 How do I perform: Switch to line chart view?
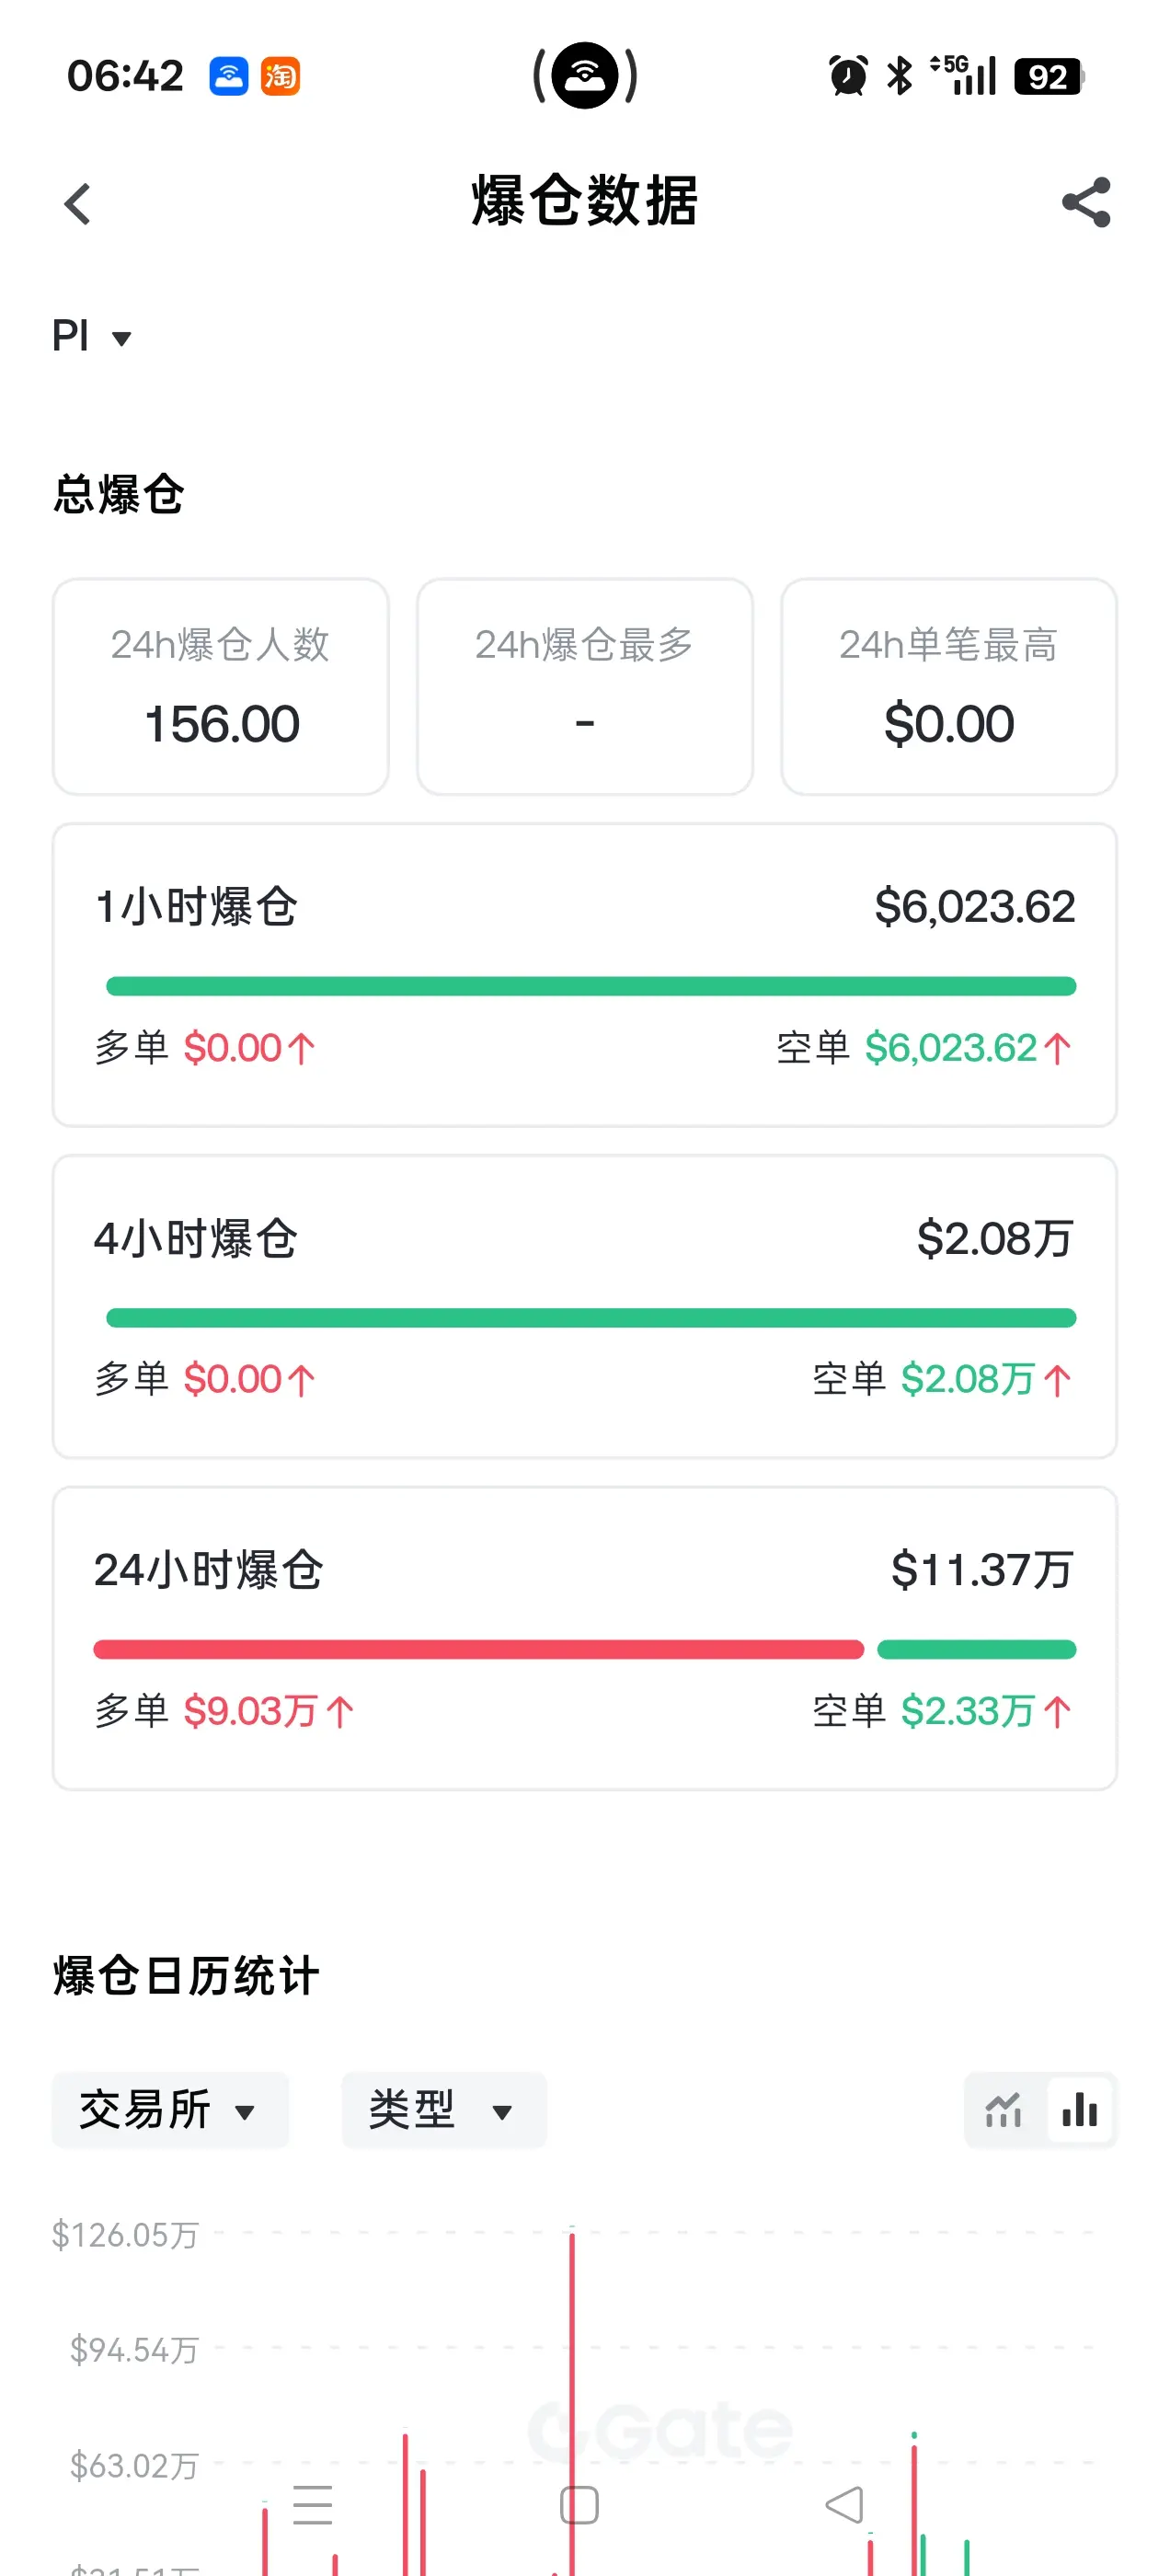pos(1003,2110)
